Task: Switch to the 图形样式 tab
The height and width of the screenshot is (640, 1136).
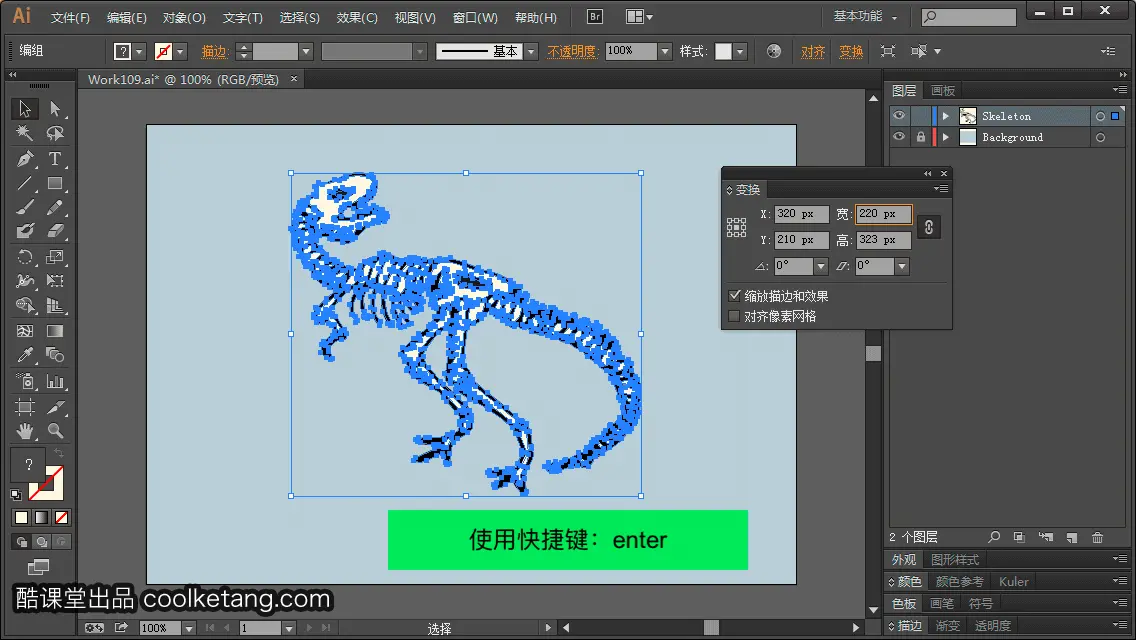Action: coord(955,560)
